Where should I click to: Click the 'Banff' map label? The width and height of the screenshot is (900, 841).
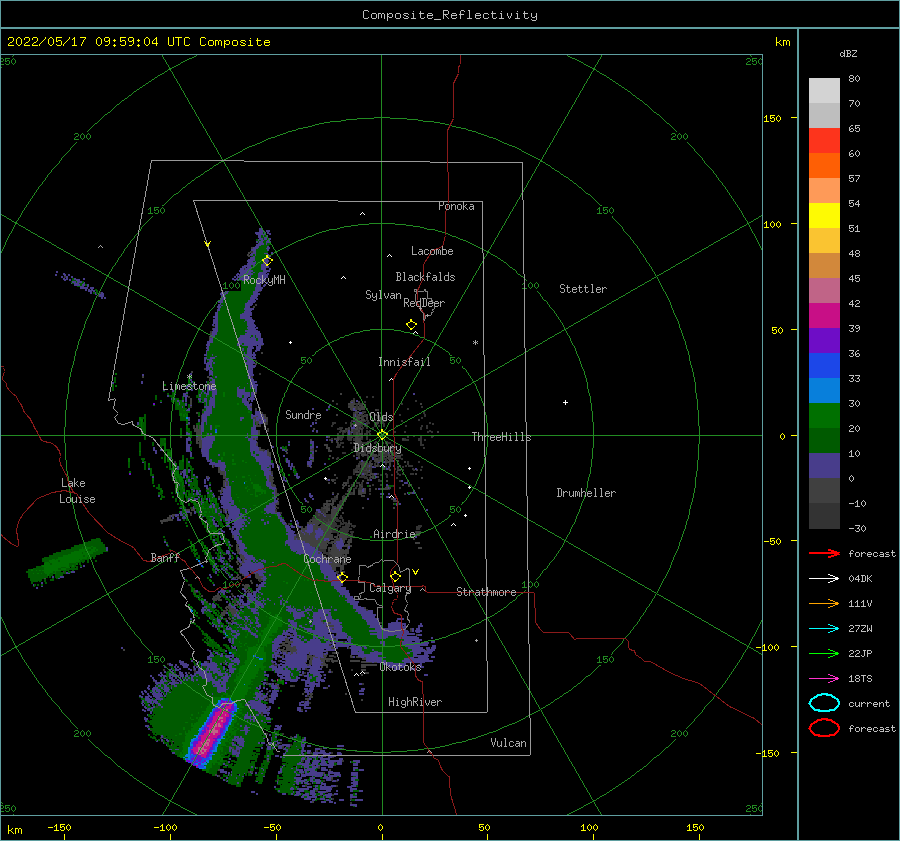pos(165,557)
